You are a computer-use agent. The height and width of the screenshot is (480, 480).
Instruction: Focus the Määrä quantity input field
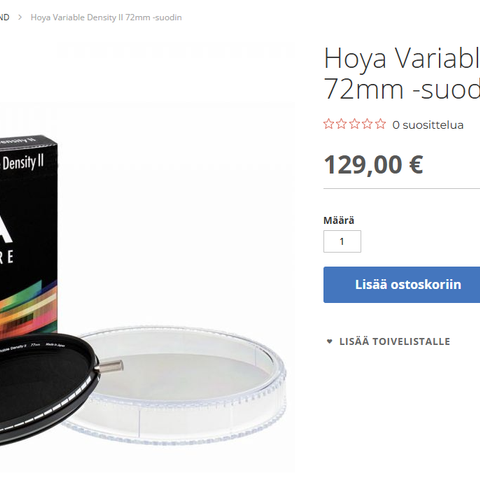342,241
